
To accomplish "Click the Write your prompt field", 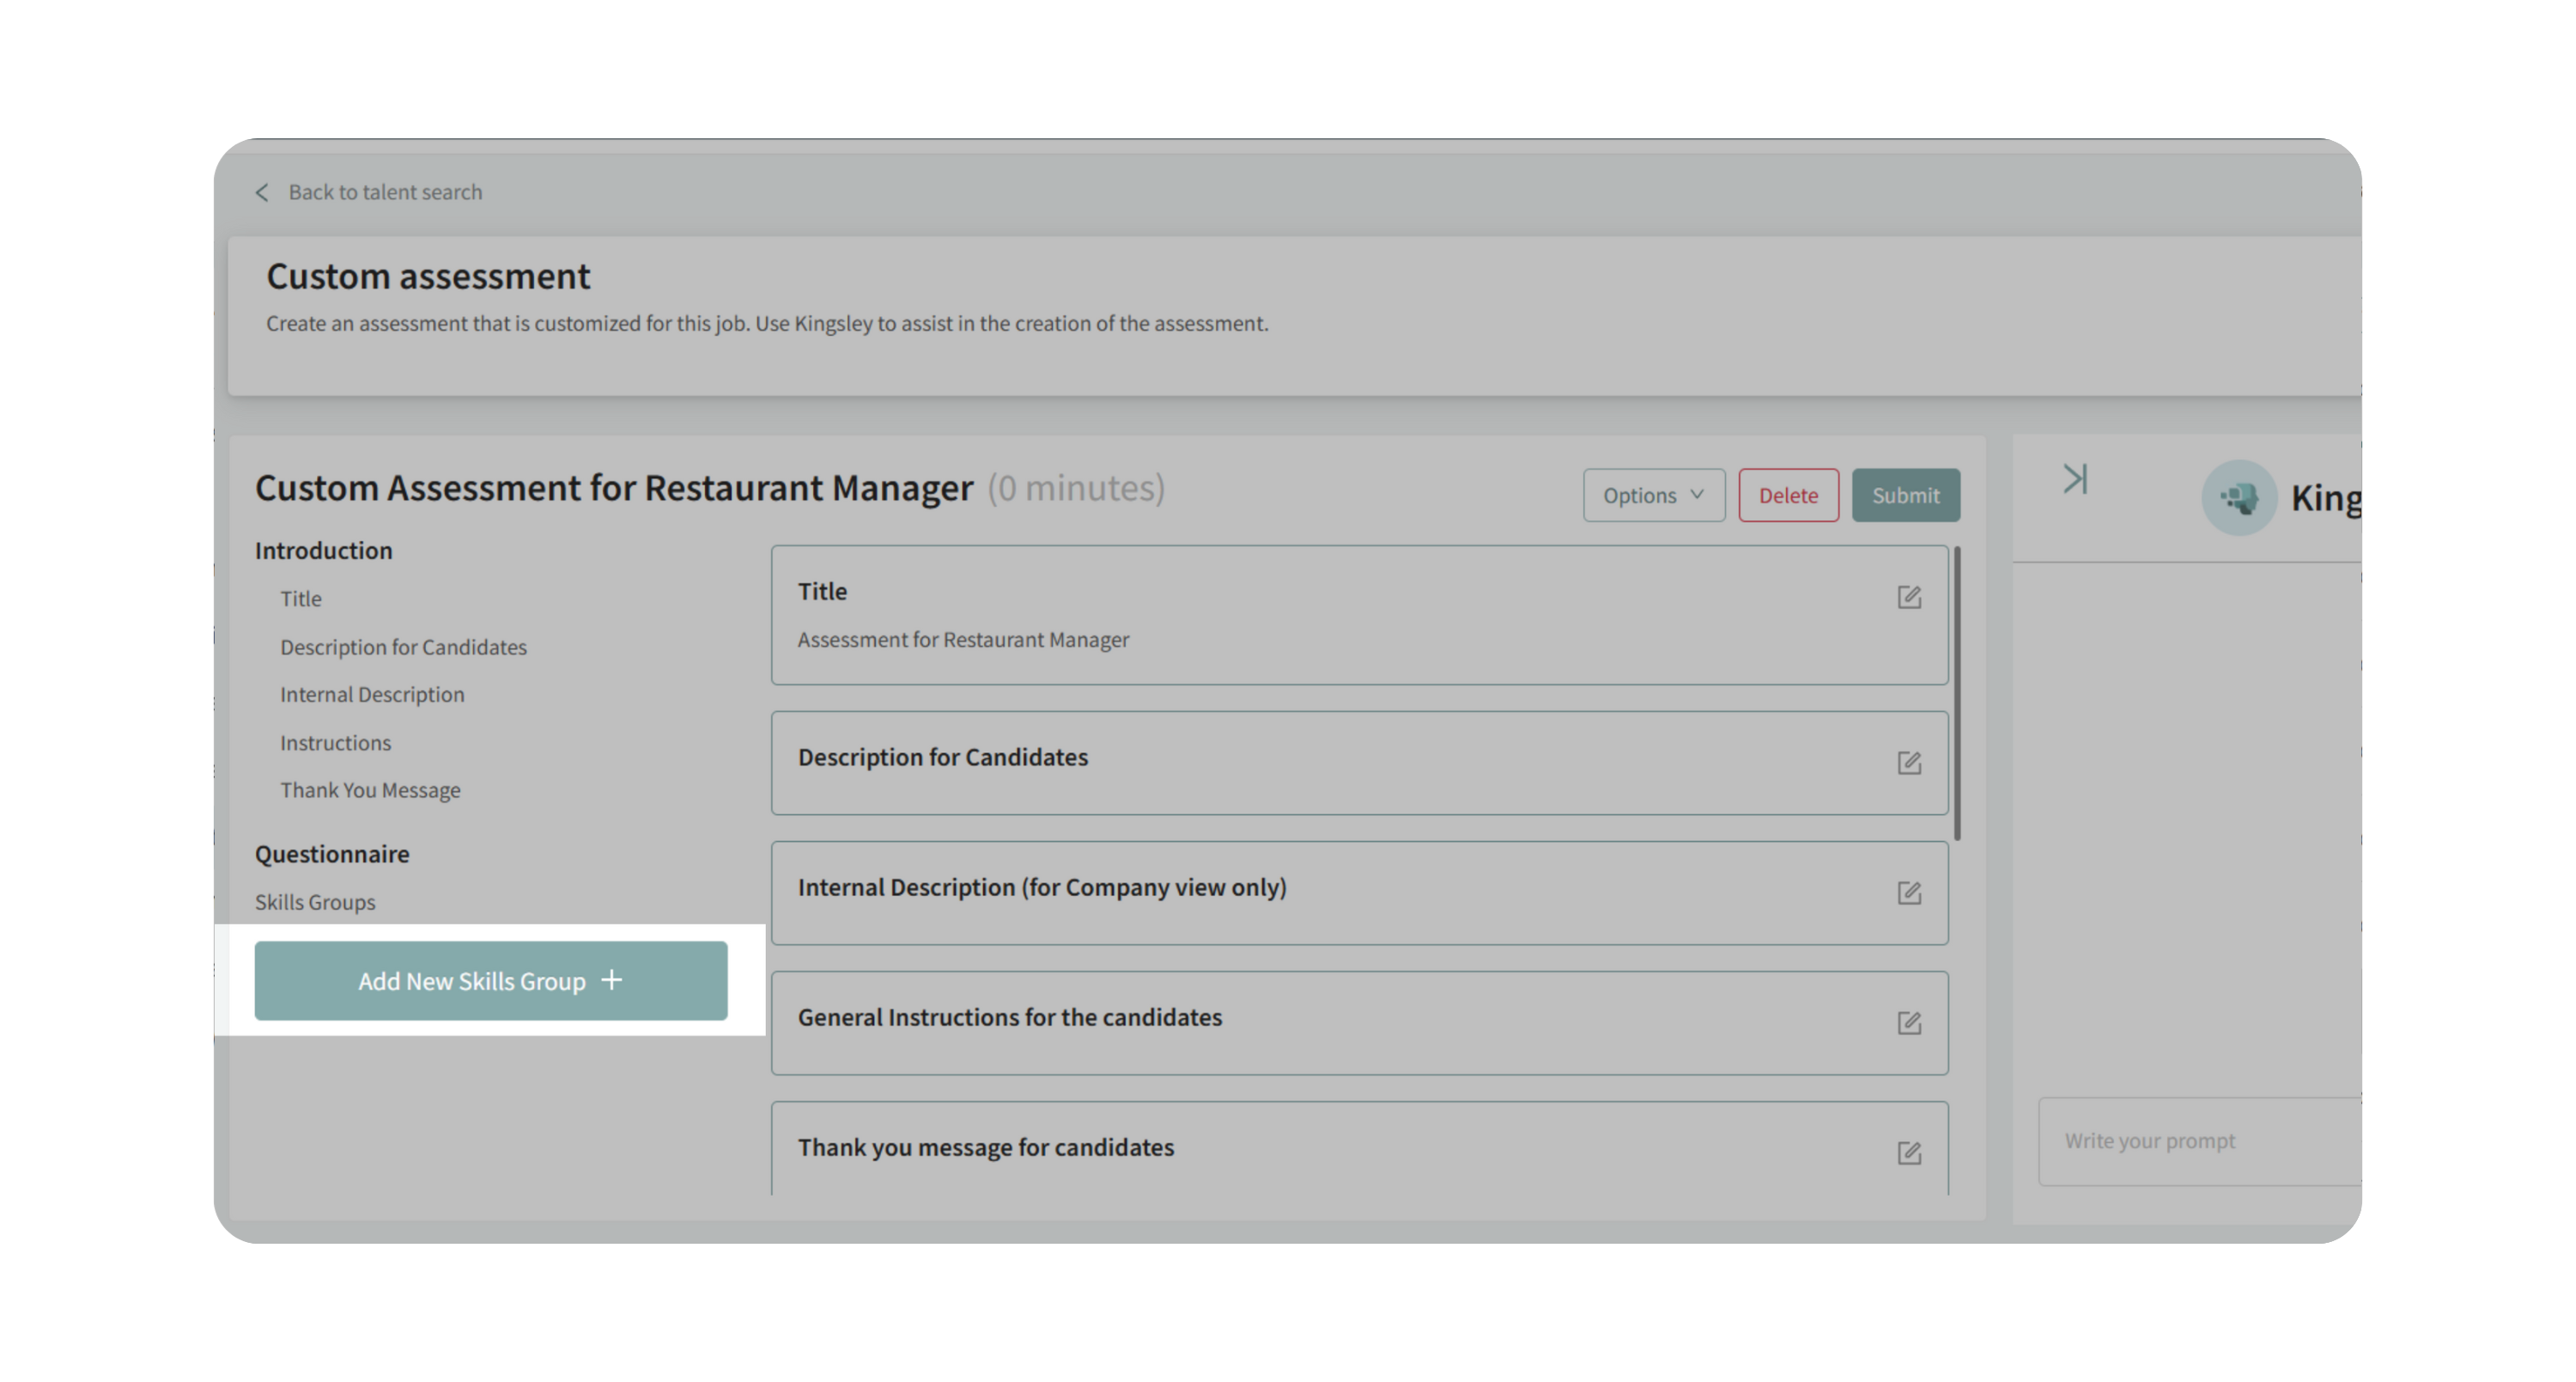I will point(2200,1141).
